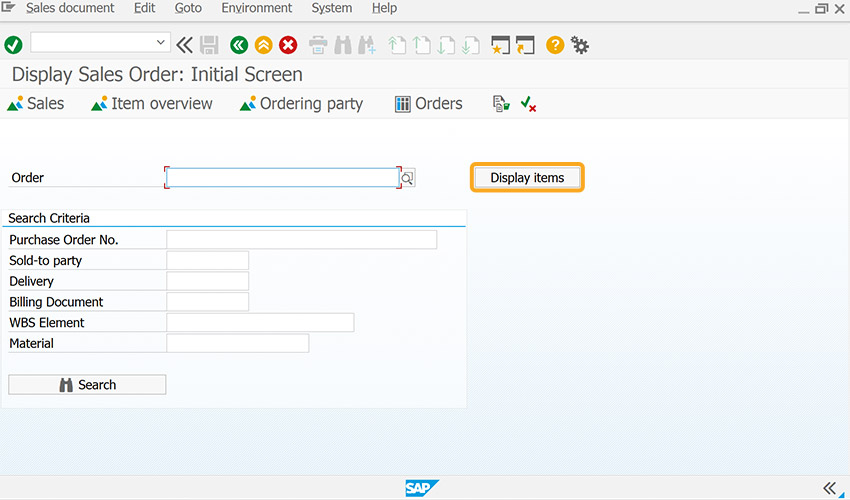Click the Save disk icon
The image size is (850, 500).
pyautogui.click(x=209, y=45)
